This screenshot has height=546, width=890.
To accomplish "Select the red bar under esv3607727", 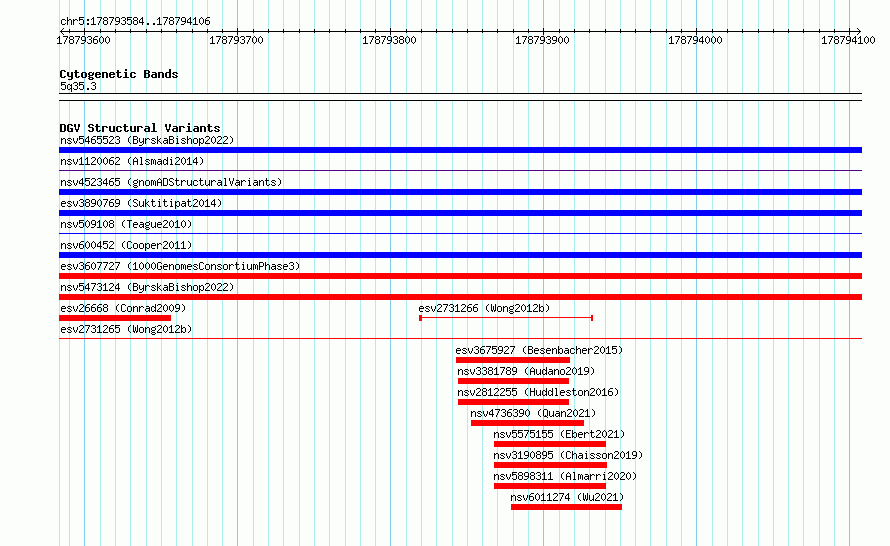I will click(x=460, y=276).
